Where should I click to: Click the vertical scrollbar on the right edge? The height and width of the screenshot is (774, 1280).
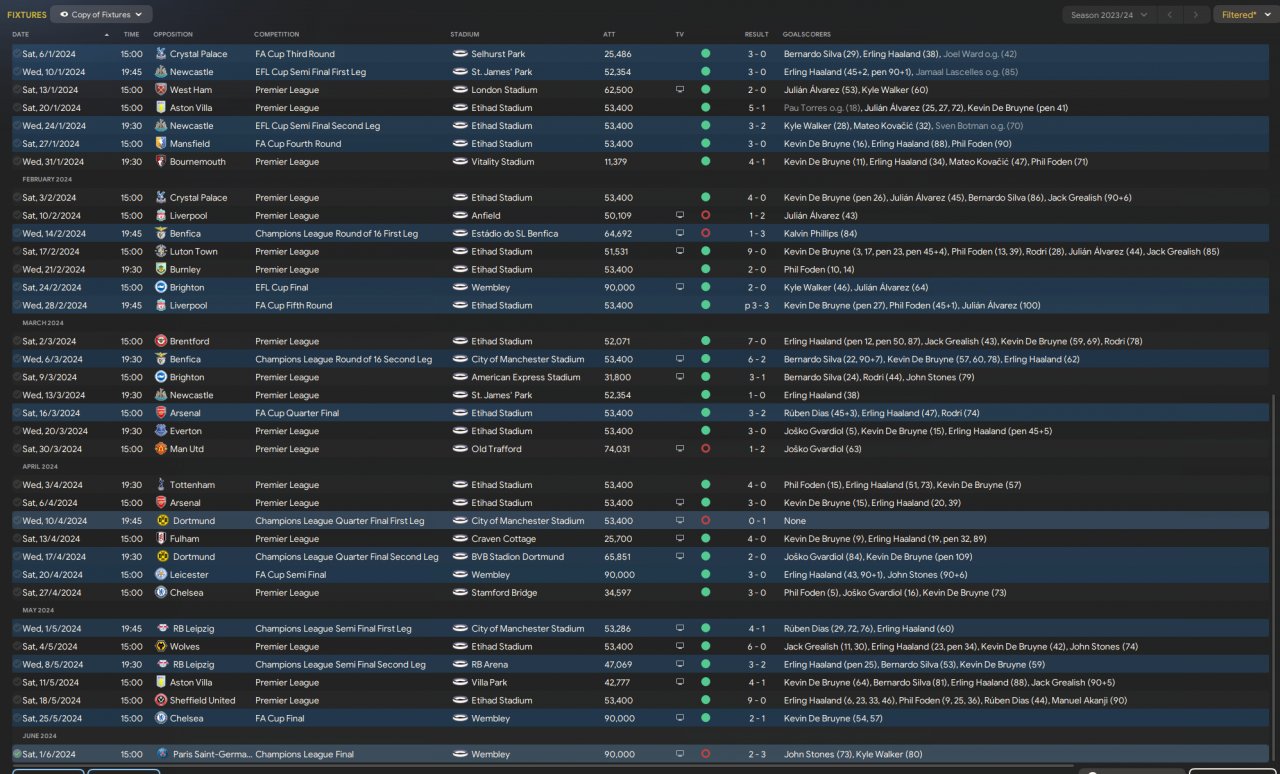[x=1275, y=575]
